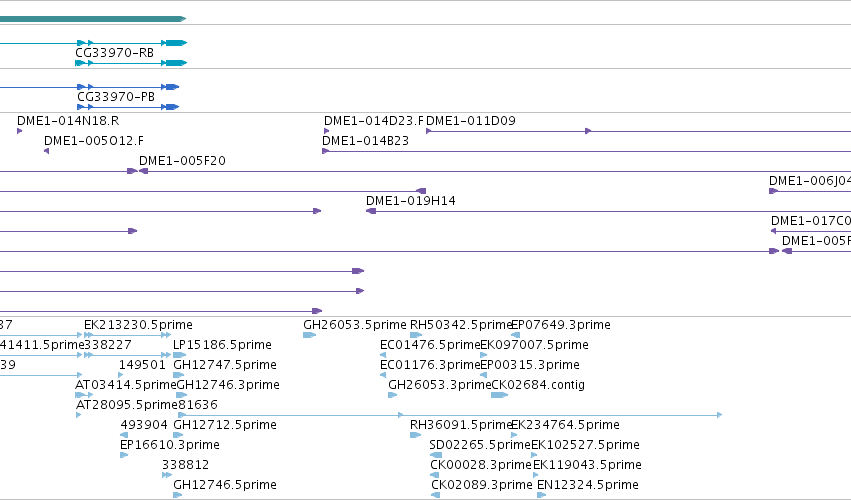Select the DME1-014N18.R feature label
This screenshot has height=500, width=851.
(x=68, y=121)
